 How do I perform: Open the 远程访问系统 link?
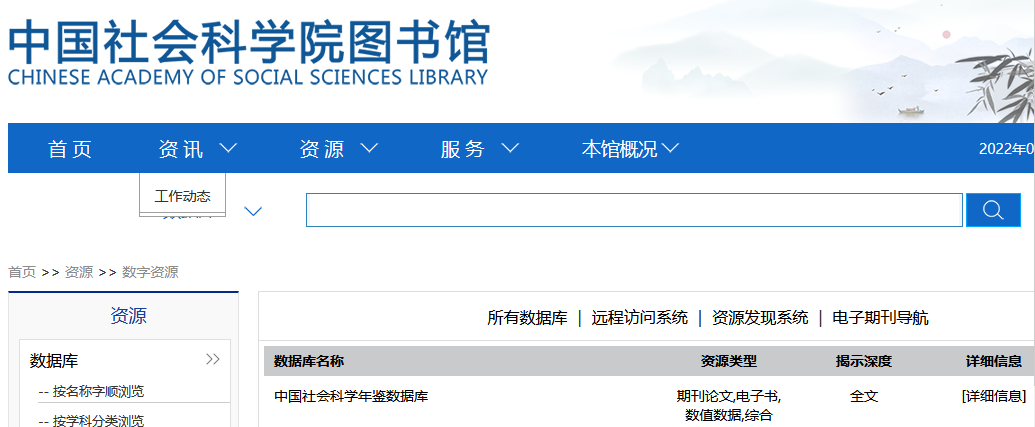[639, 318]
